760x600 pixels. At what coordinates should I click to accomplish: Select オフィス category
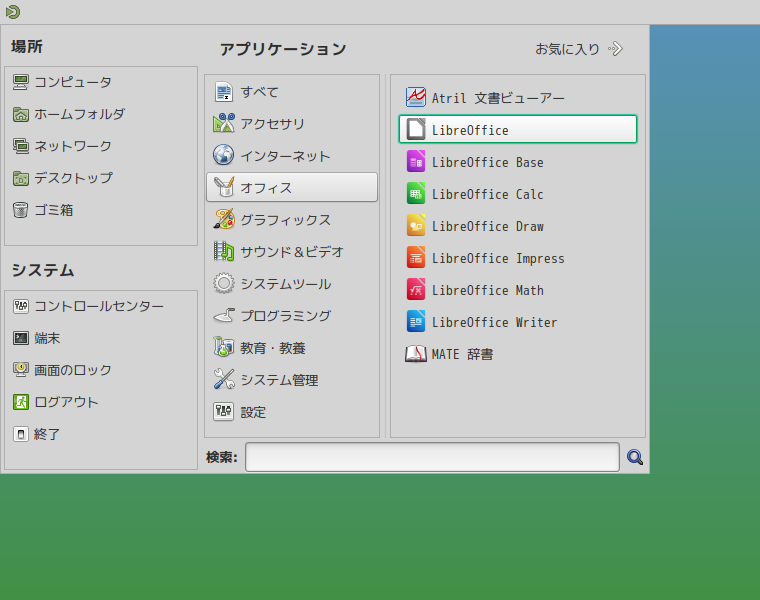tap(292, 187)
